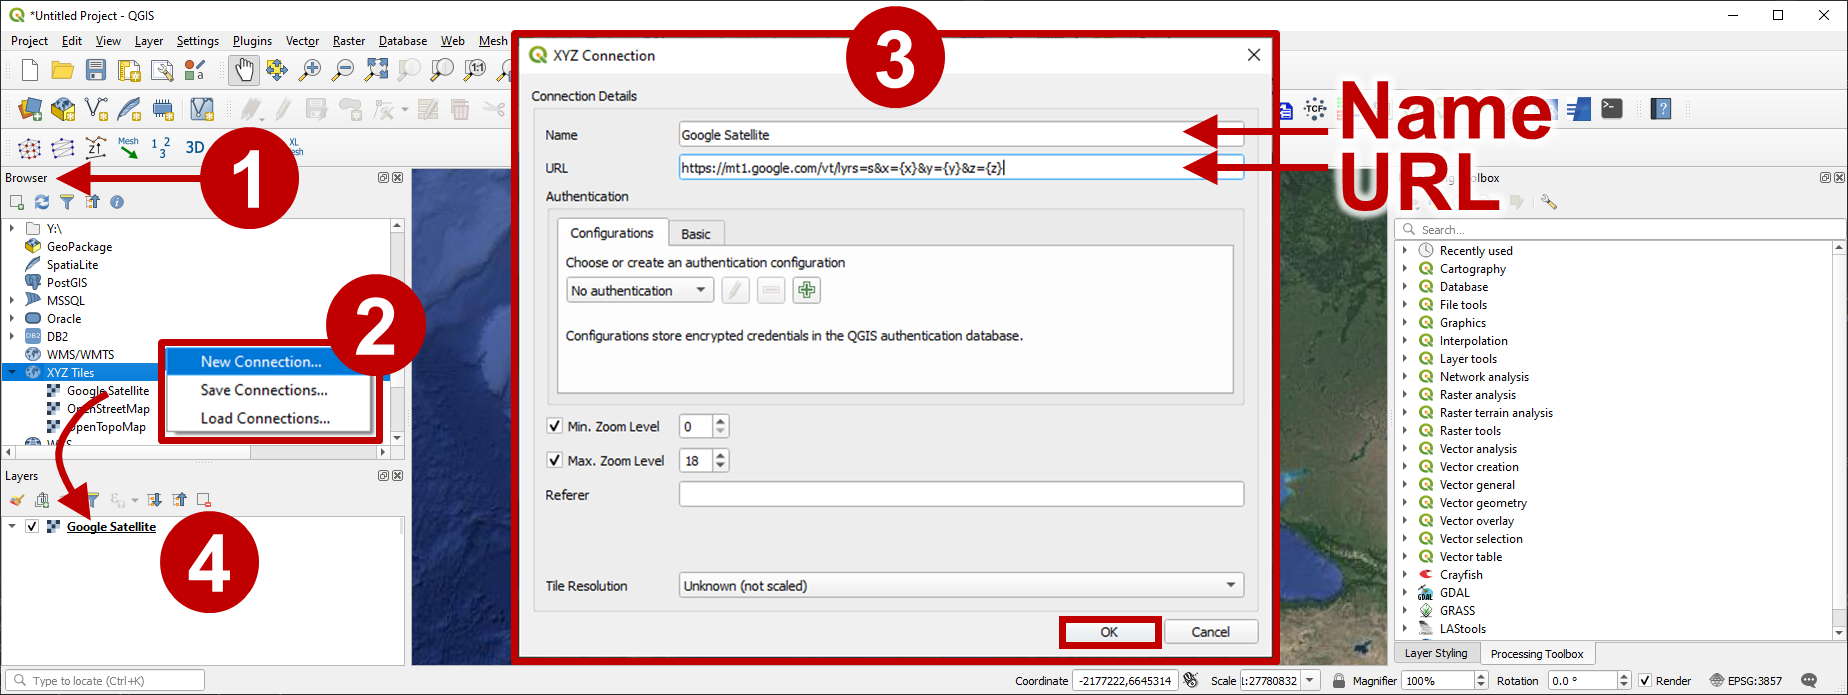Cancel the XYZ Connection dialog
The height and width of the screenshot is (695, 1848).
tap(1210, 632)
